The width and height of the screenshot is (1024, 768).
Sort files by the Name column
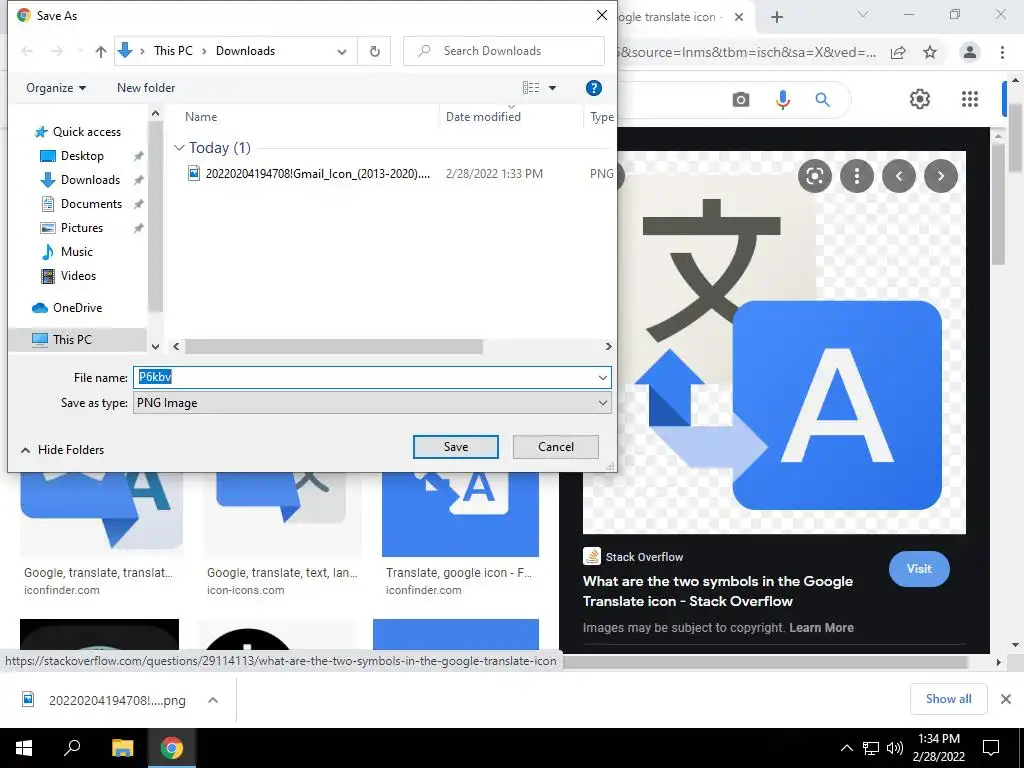(x=200, y=117)
